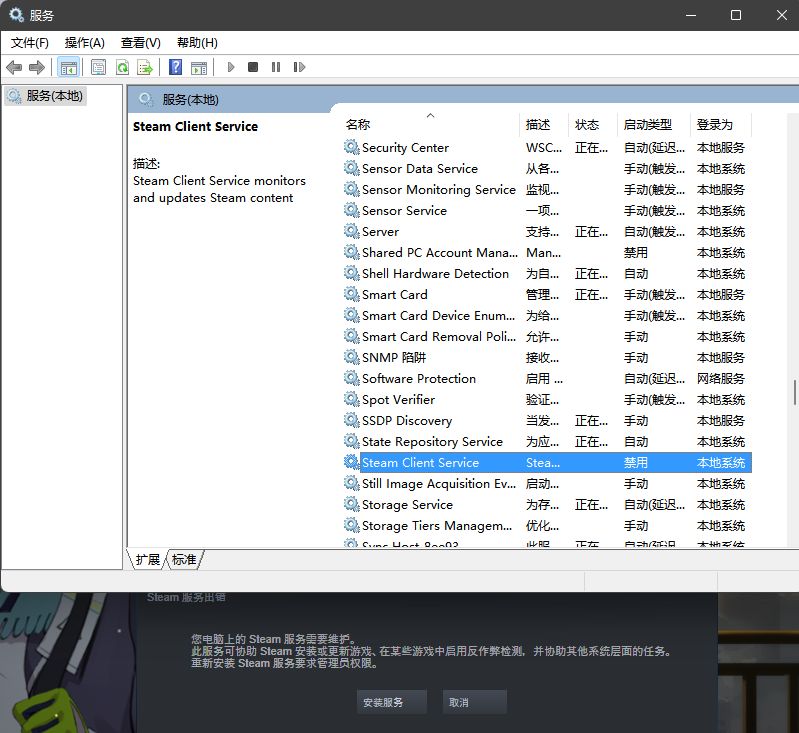Minimize the 服务 window
Viewport: 799px width, 733px height.
click(x=691, y=15)
